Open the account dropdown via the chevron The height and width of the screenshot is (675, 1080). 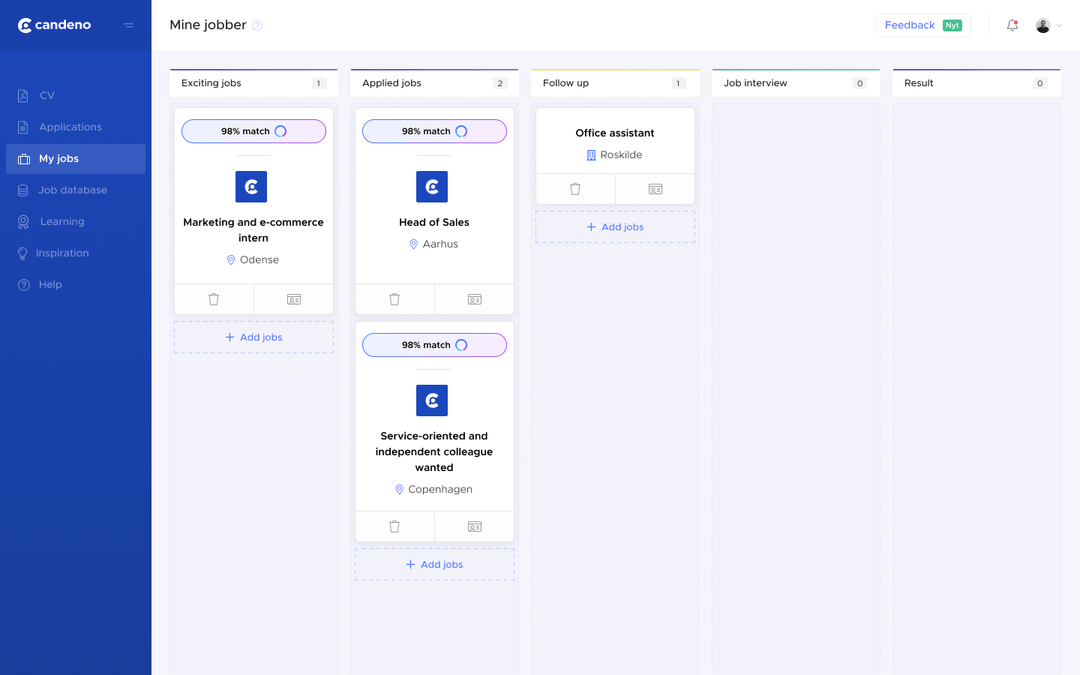click(x=1059, y=25)
